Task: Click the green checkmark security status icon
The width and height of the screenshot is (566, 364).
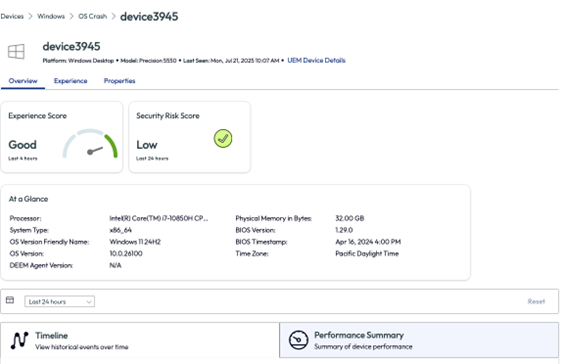Action: 223,138
